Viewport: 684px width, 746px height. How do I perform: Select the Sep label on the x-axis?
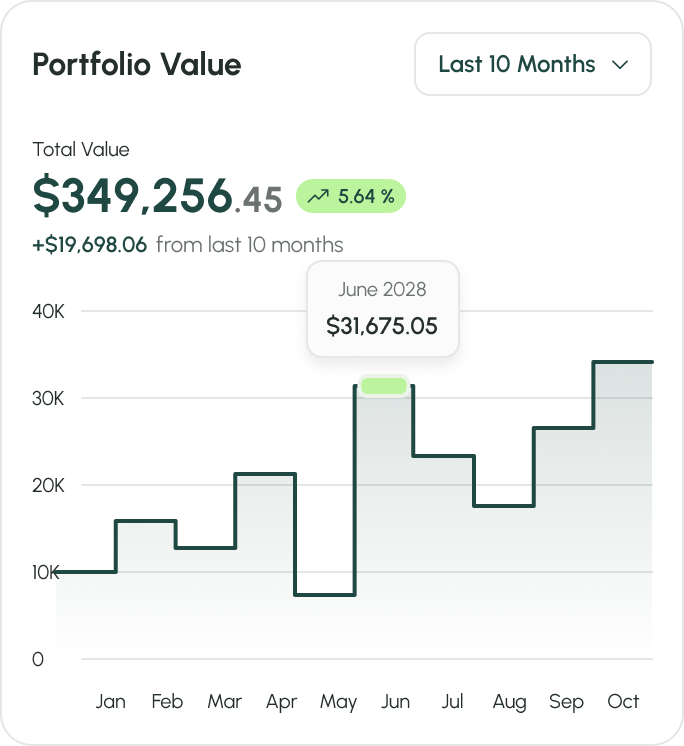(x=566, y=702)
